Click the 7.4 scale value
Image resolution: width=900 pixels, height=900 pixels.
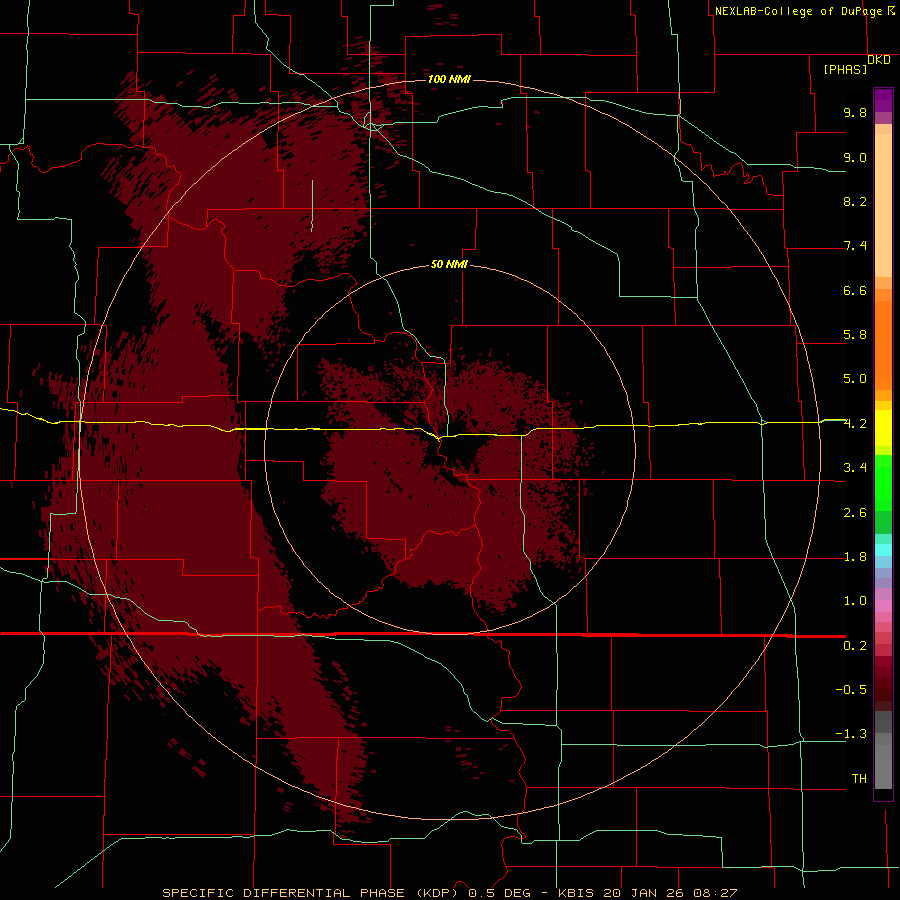click(855, 246)
